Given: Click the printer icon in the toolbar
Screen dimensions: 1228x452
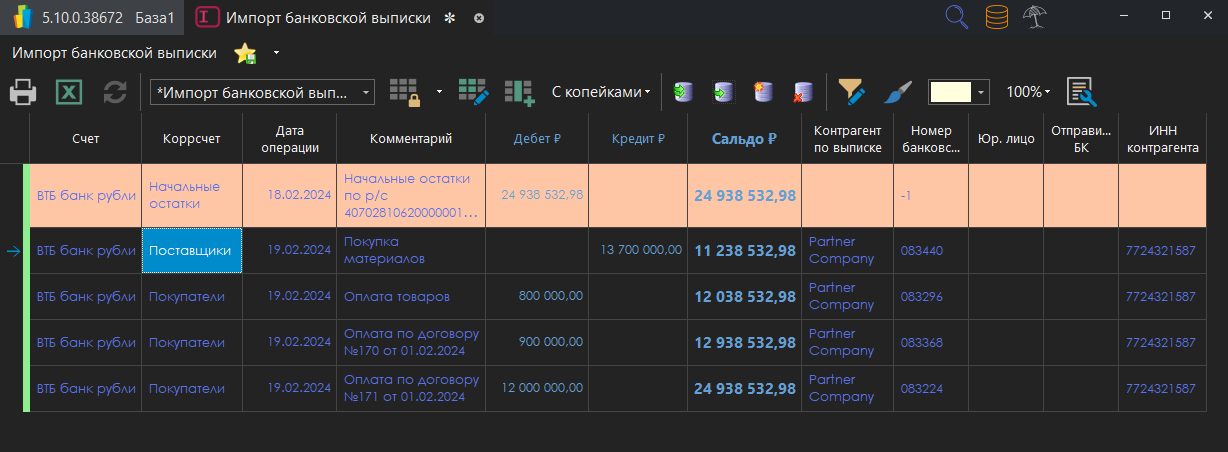Looking at the screenshot, I should pos(24,93).
